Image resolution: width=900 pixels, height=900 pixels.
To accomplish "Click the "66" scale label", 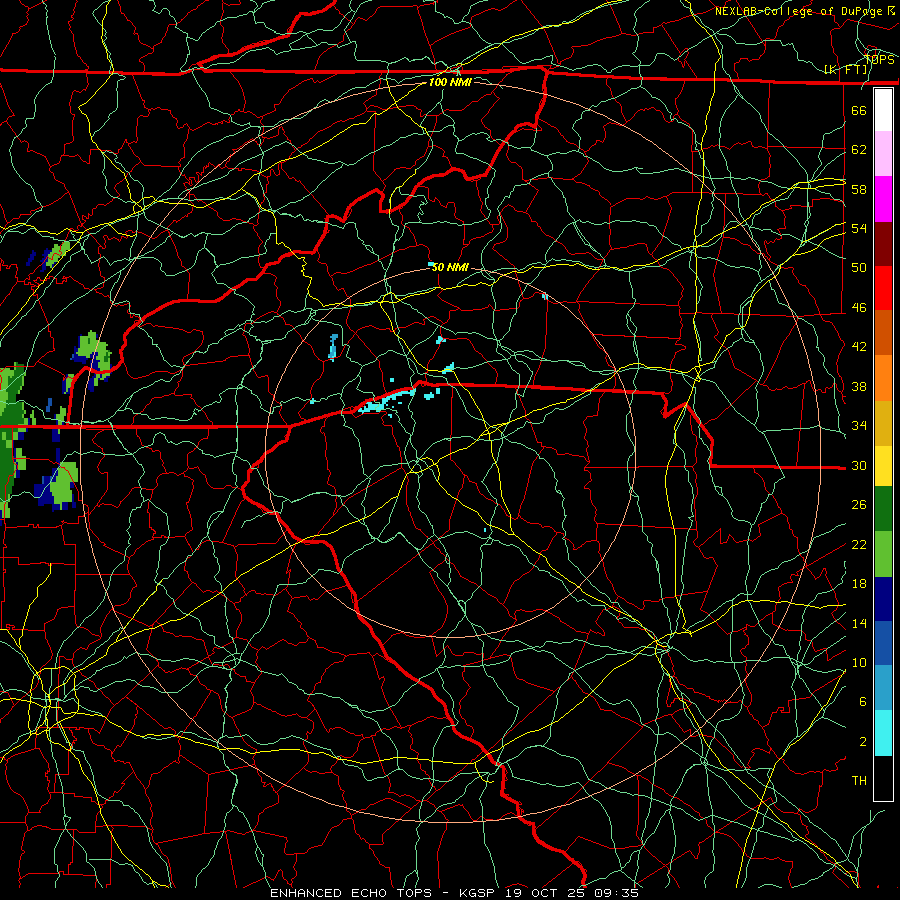I will [x=859, y=110].
